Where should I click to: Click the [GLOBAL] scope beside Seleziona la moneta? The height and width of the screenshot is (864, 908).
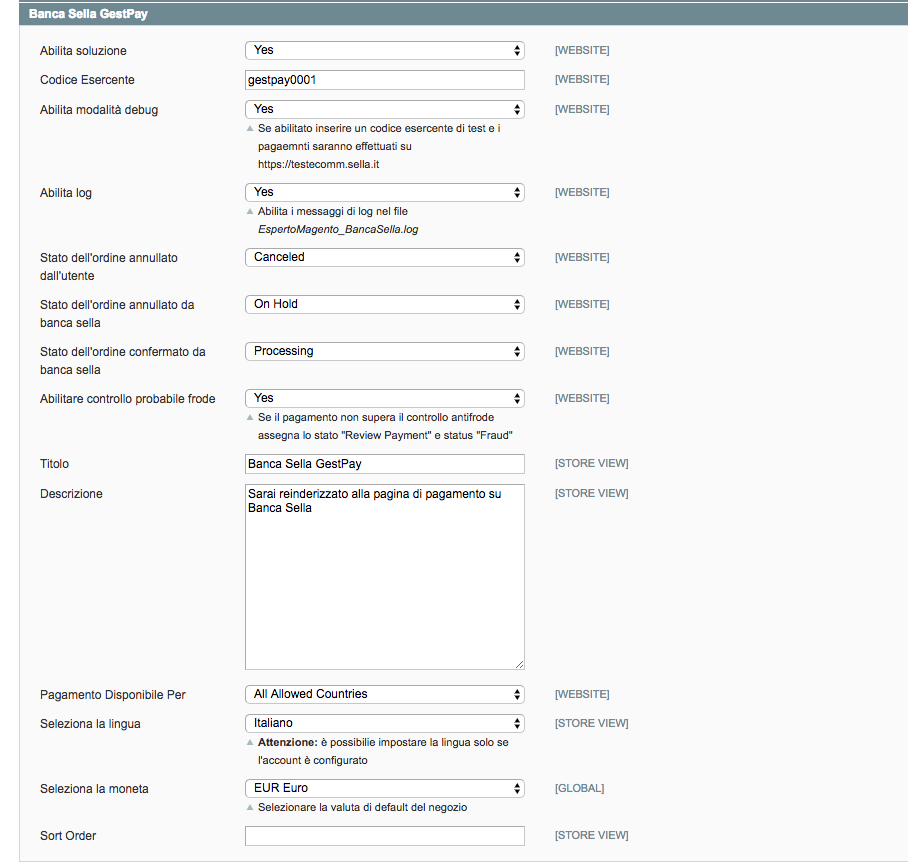[579, 788]
